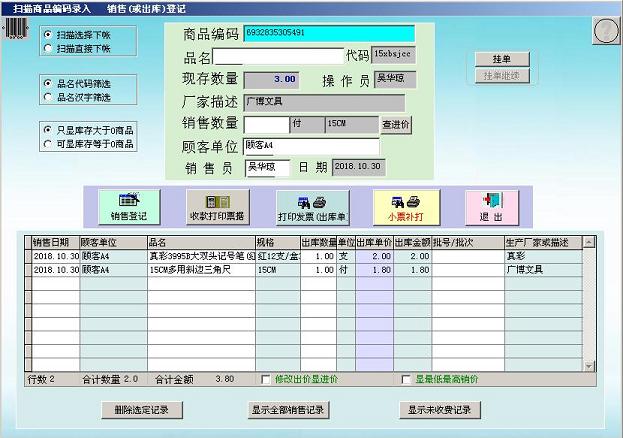The width and height of the screenshot is (623, 438).
Task: Click the 广博文具 manufacturer cell in table
Action: click(x=543, y=270)
